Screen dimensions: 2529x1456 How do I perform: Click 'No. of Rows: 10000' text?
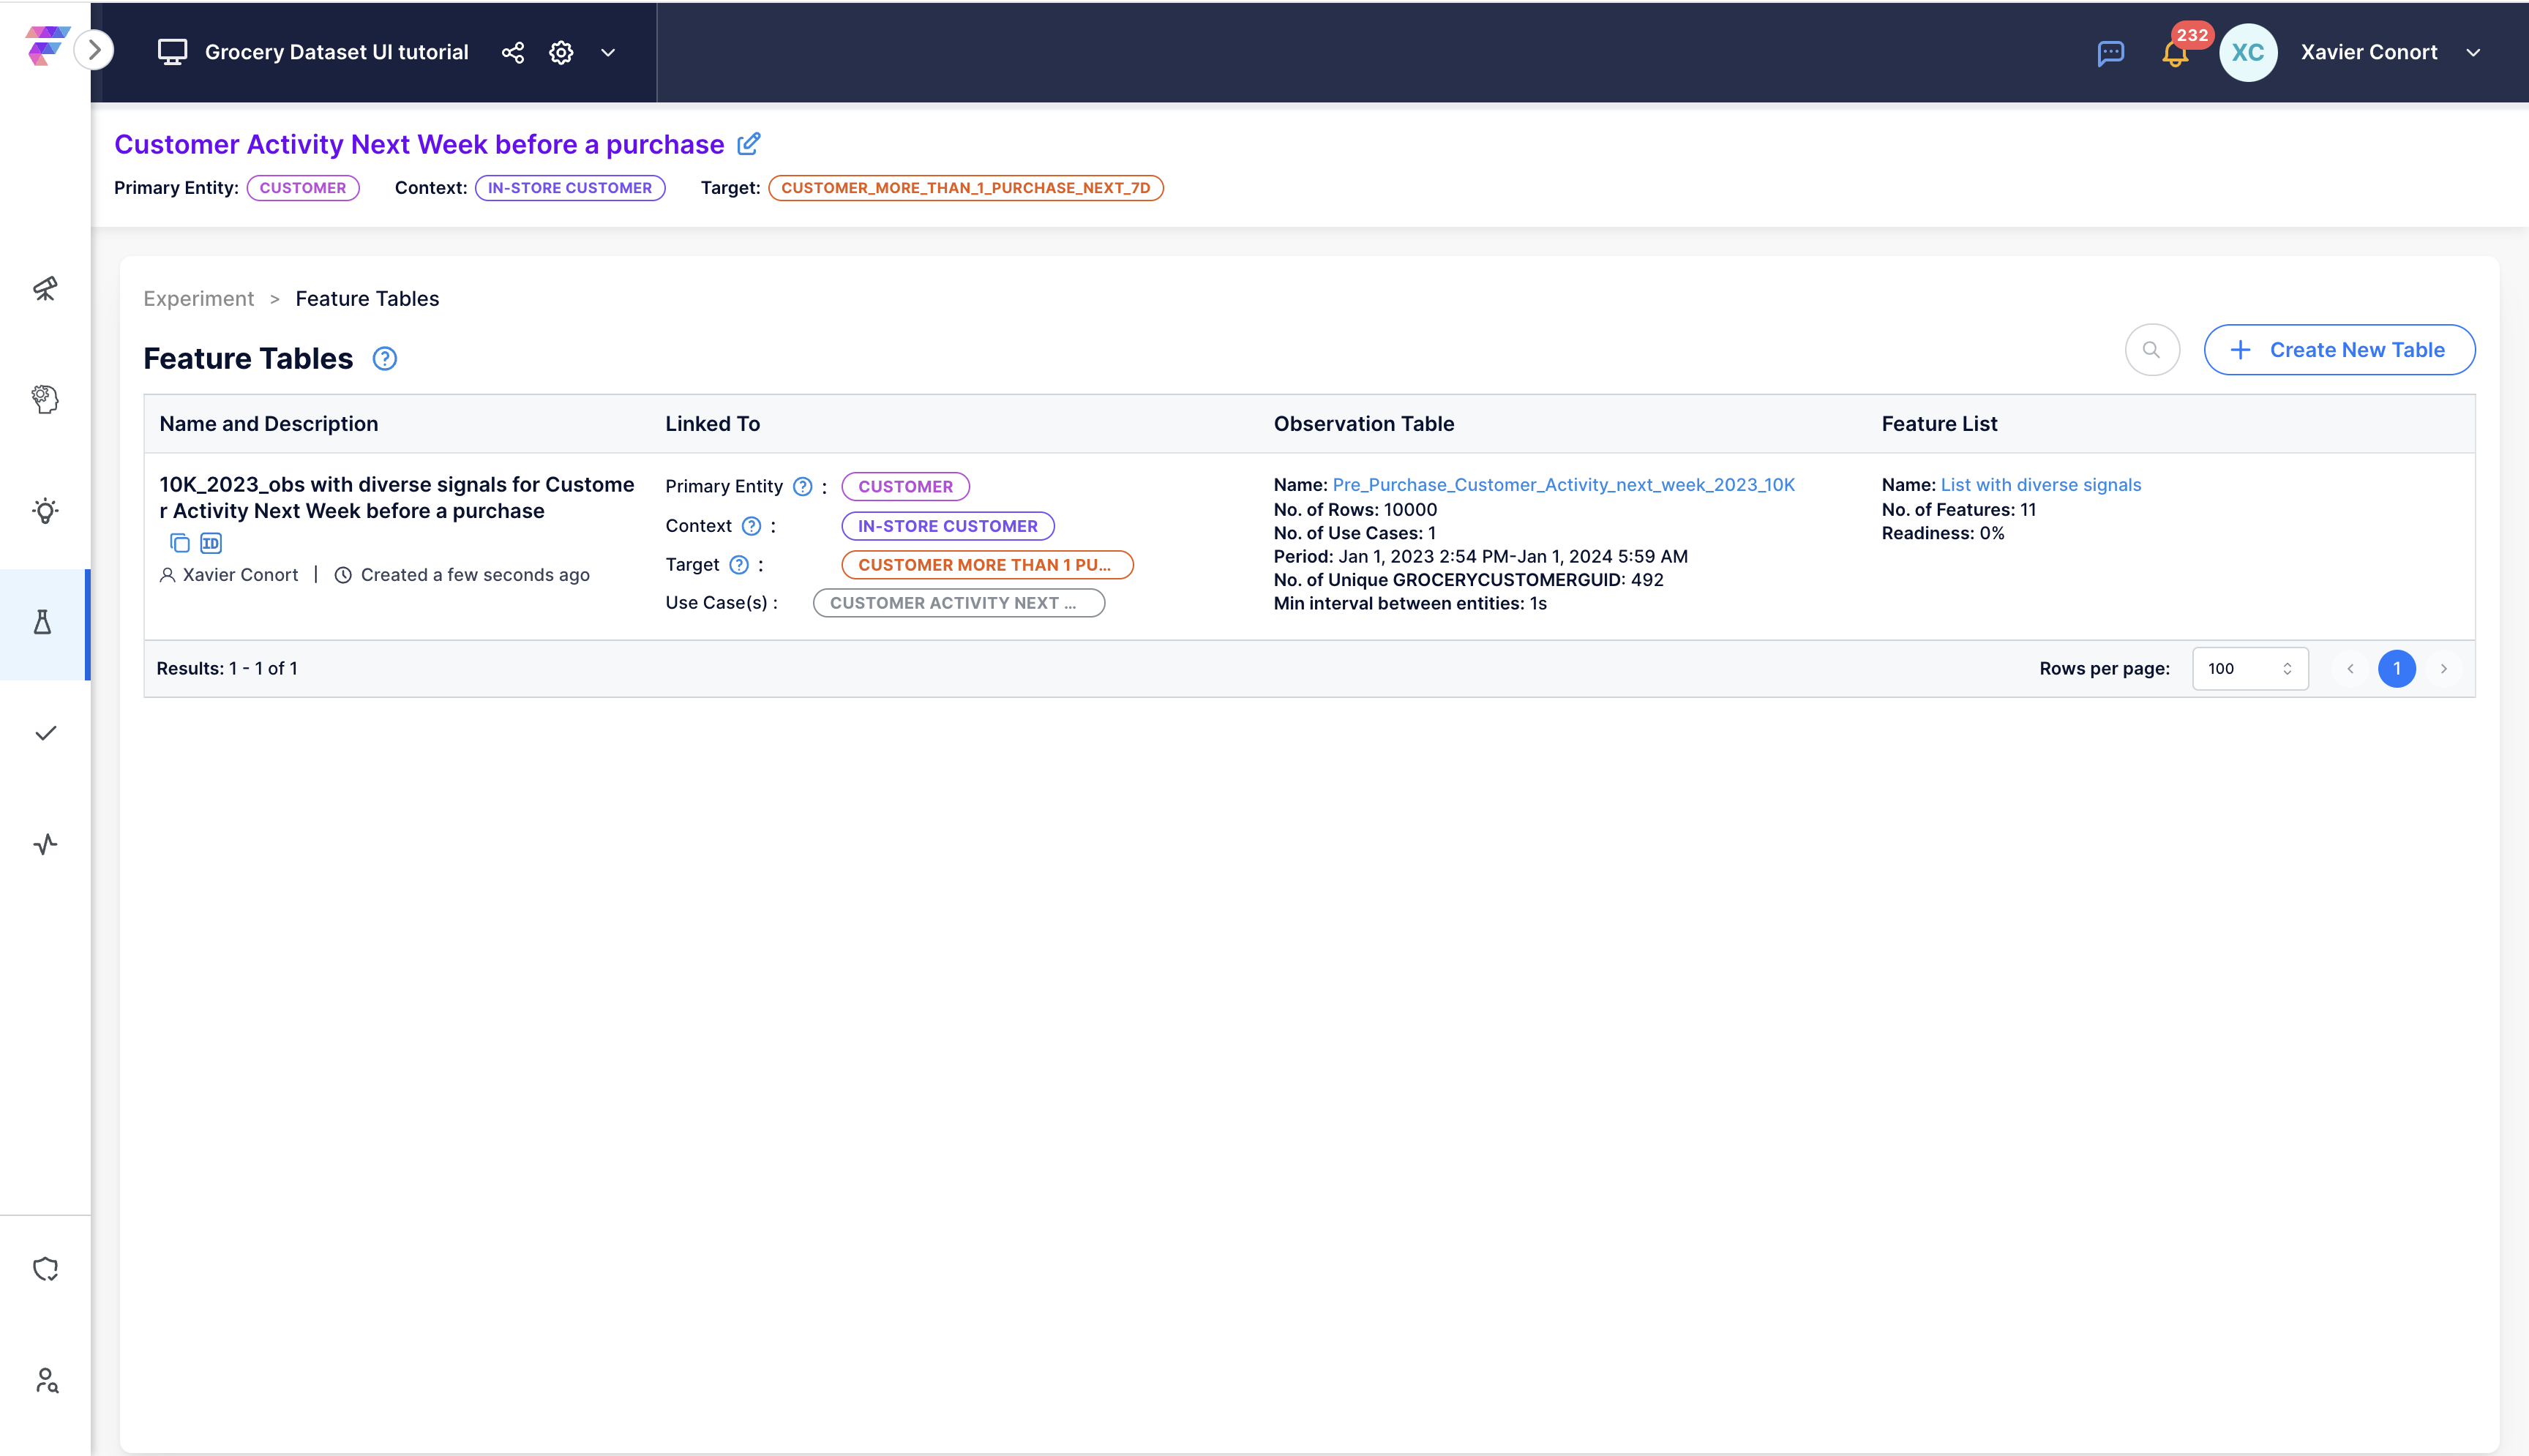coord(1355,510)
